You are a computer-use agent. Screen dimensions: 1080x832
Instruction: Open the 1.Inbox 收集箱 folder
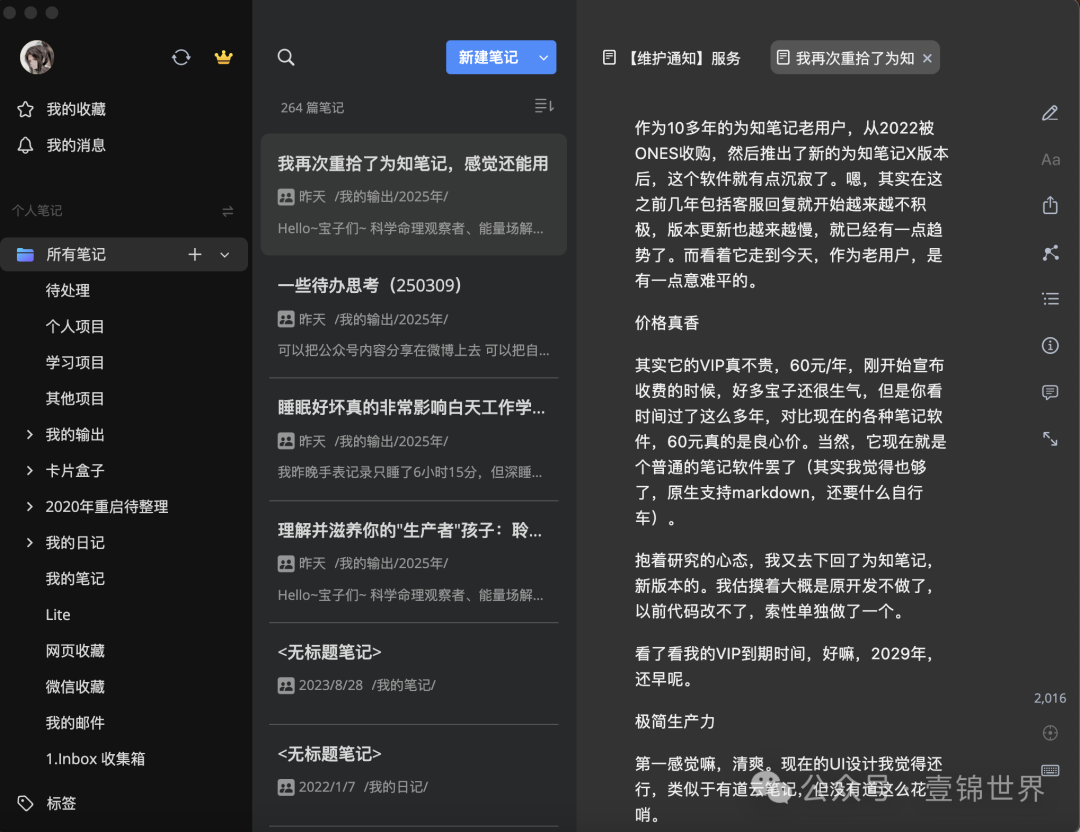point(95,758)
